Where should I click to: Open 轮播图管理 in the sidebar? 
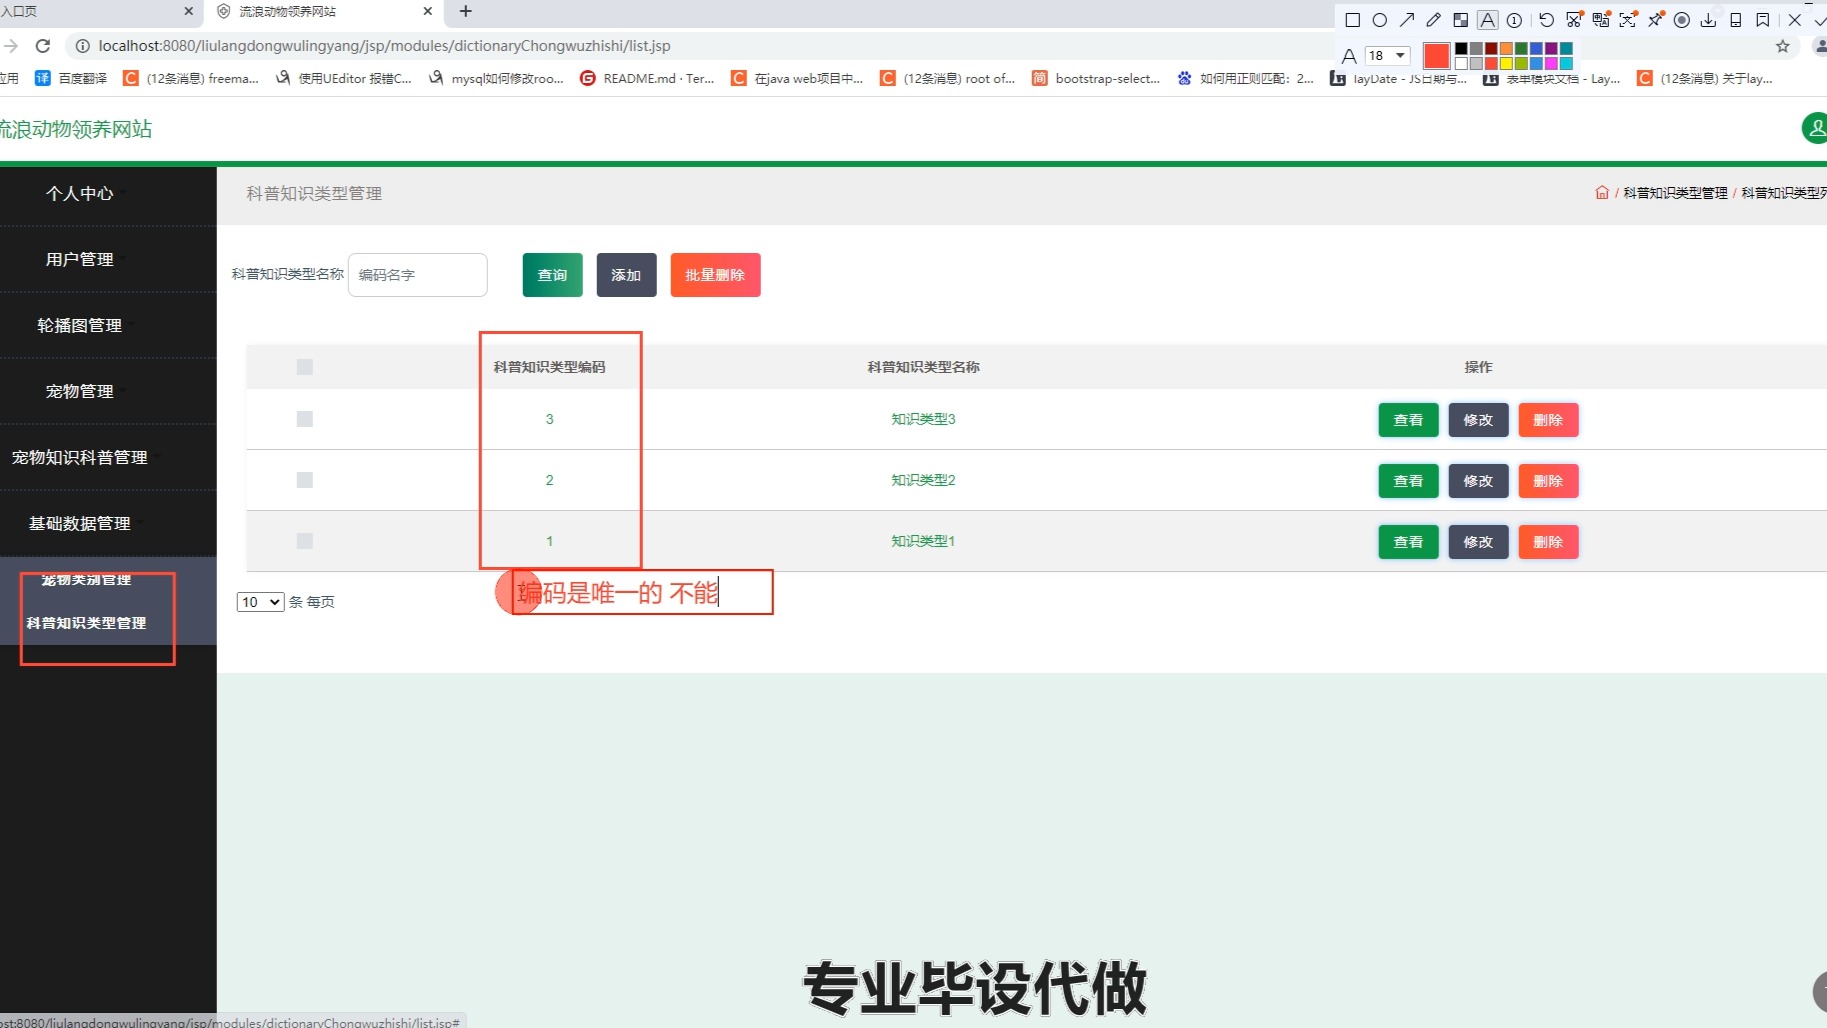pyautogui.click(x=80, y=326)
